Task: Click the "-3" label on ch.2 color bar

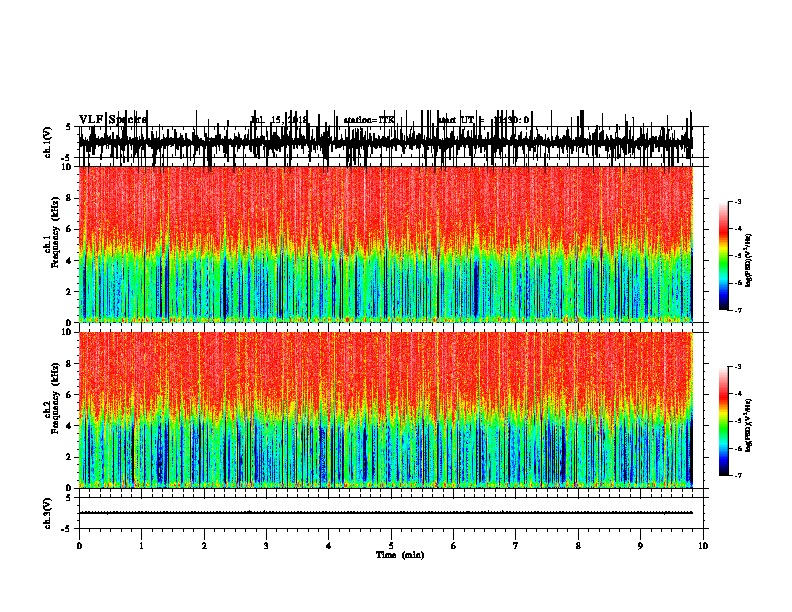Action: point(737,367)
